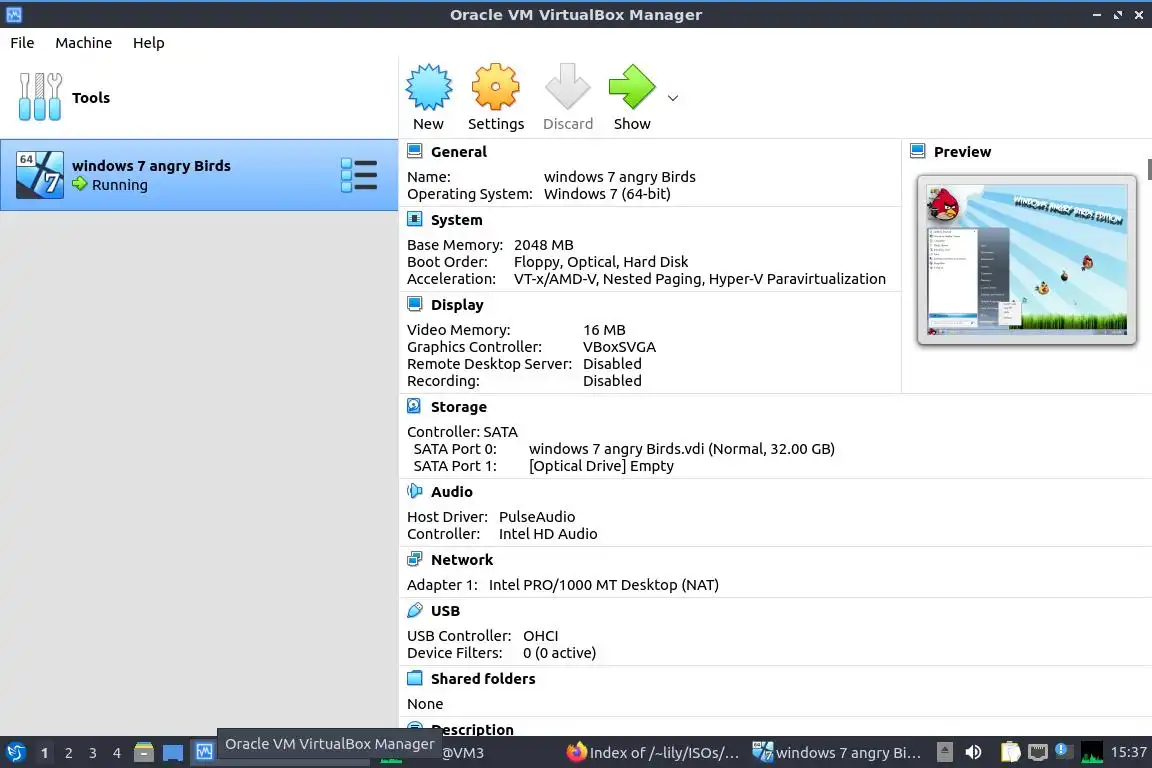Open the start menu icon in the taskbar
Viewport: 1152px width, 768px height.
pyautogui.click(x=15, y=753)
